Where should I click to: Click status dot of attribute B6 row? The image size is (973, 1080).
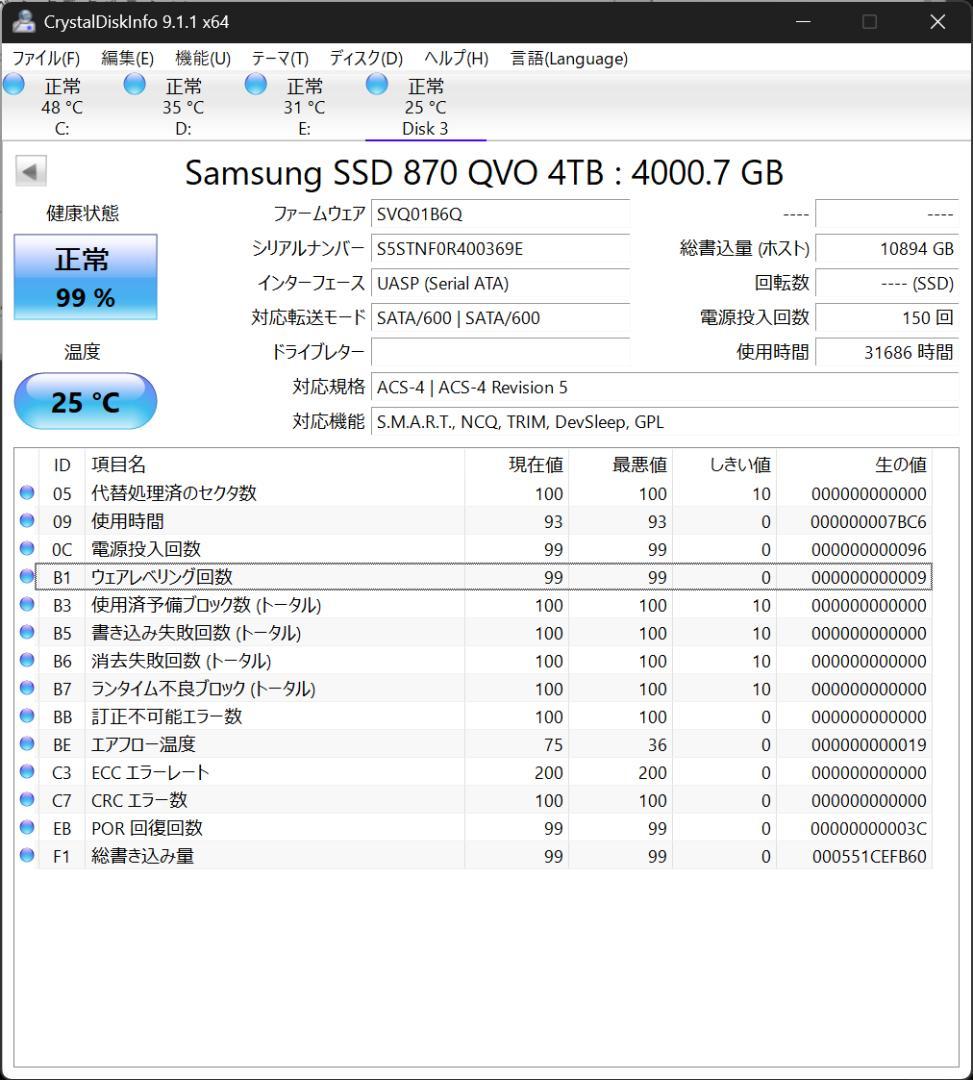point(27,660)
